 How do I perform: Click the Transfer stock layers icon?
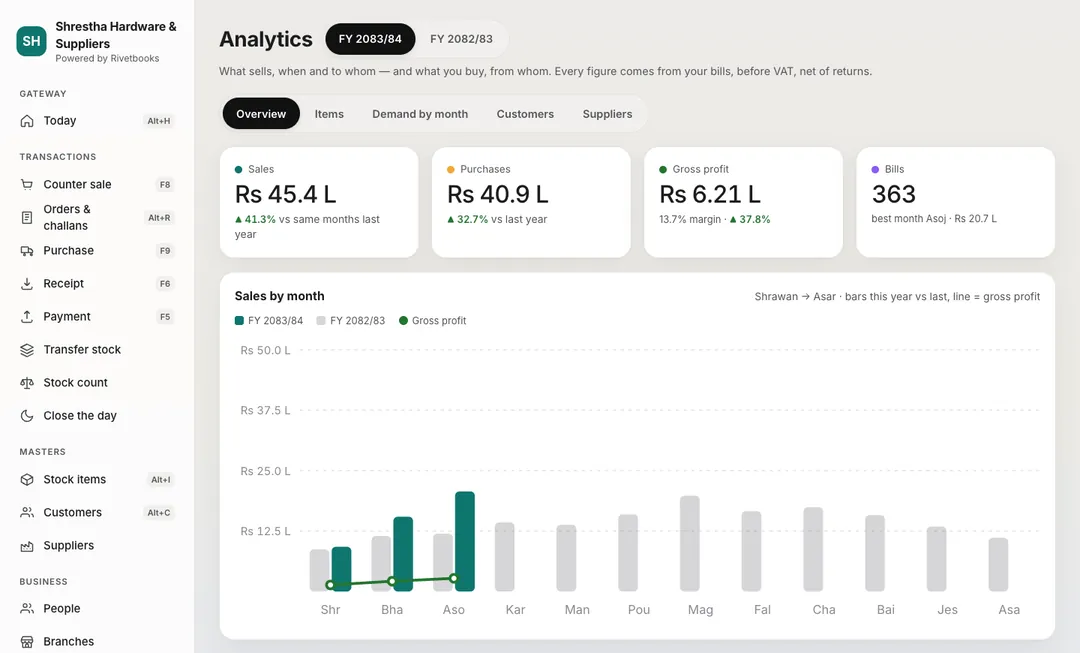point(27,350)
